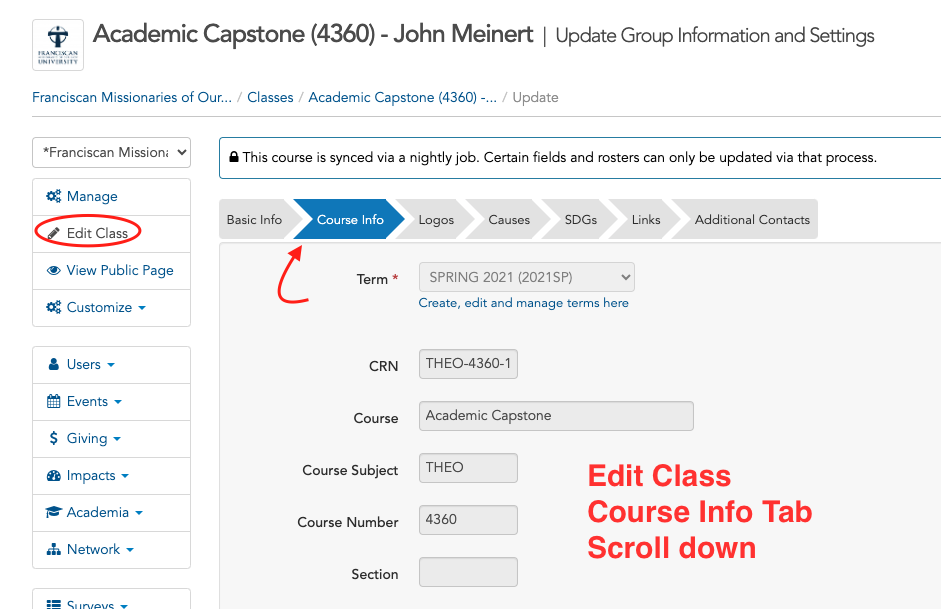Click the Users person icon

(x=53, y=364)
